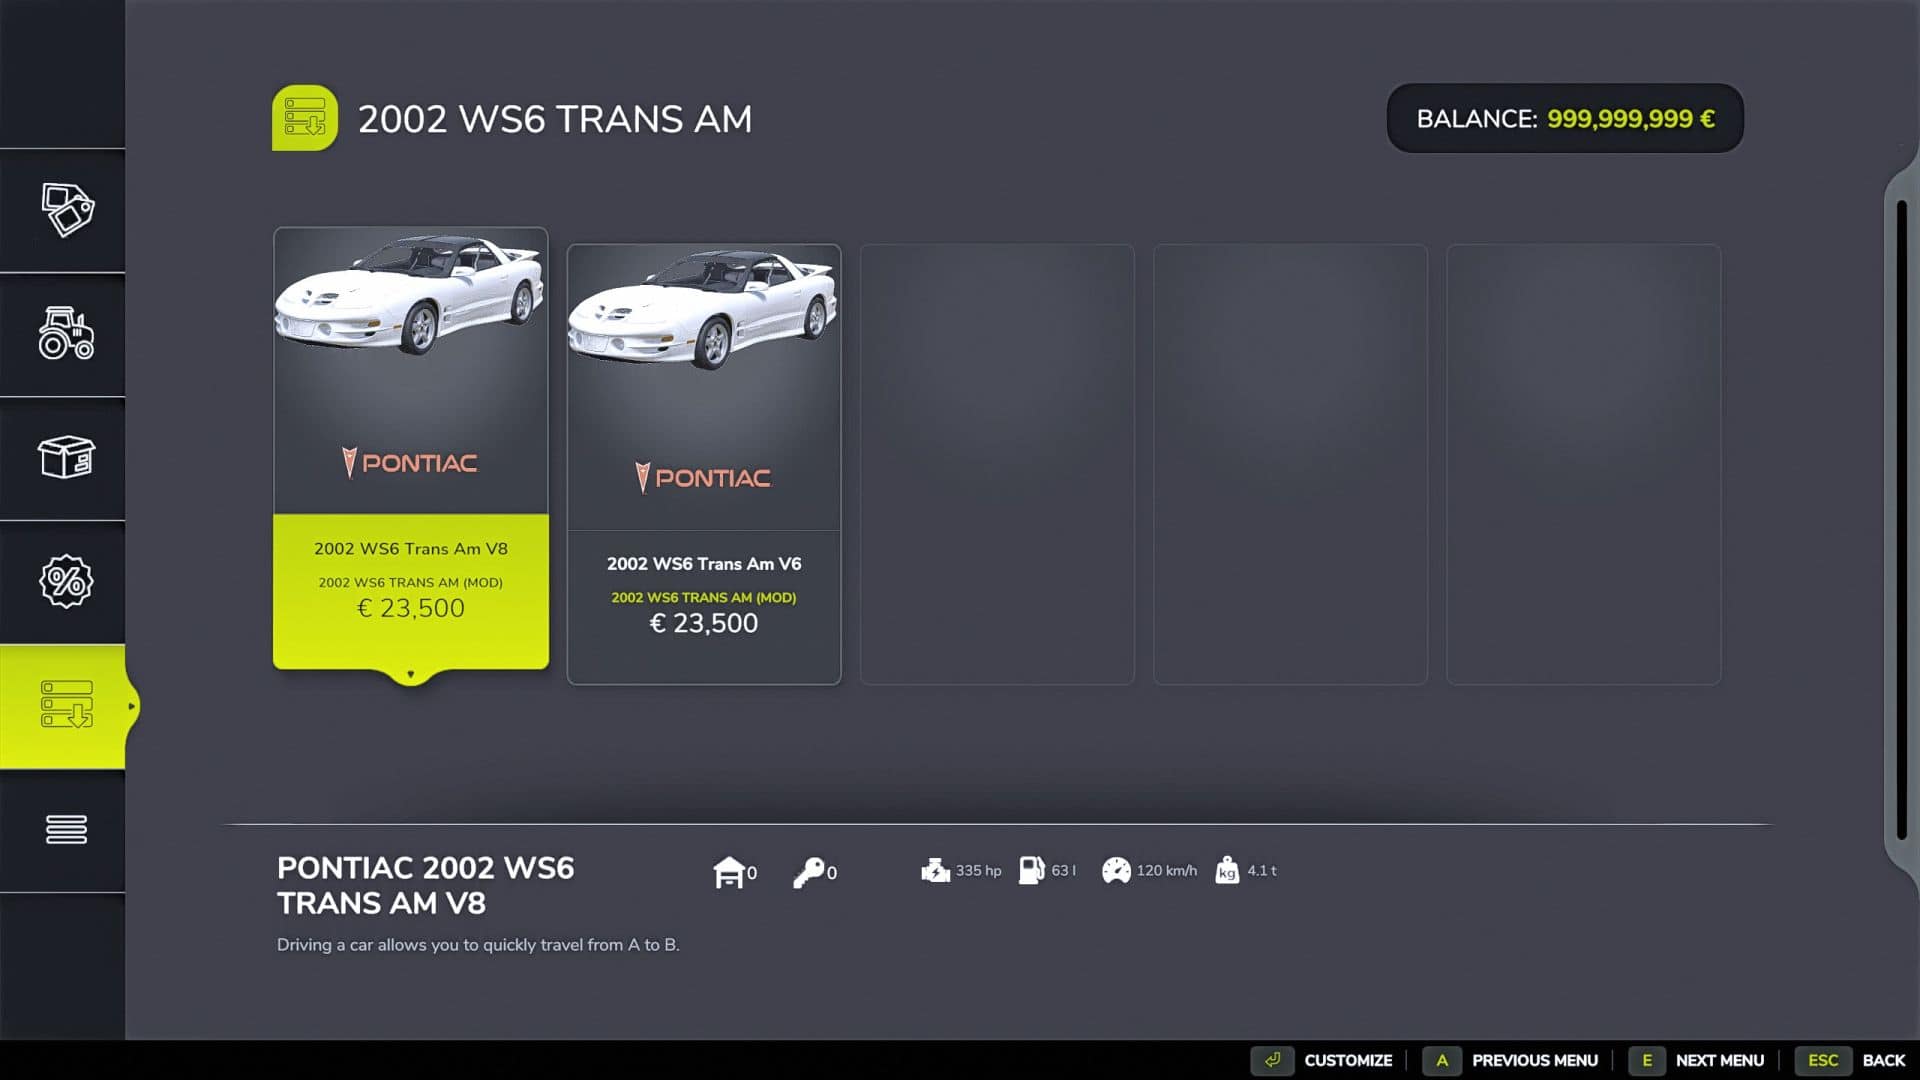Open the tractor vehicles category in sidebar
Viewport: 1920px width, 1080px height.
click(66, 333)
